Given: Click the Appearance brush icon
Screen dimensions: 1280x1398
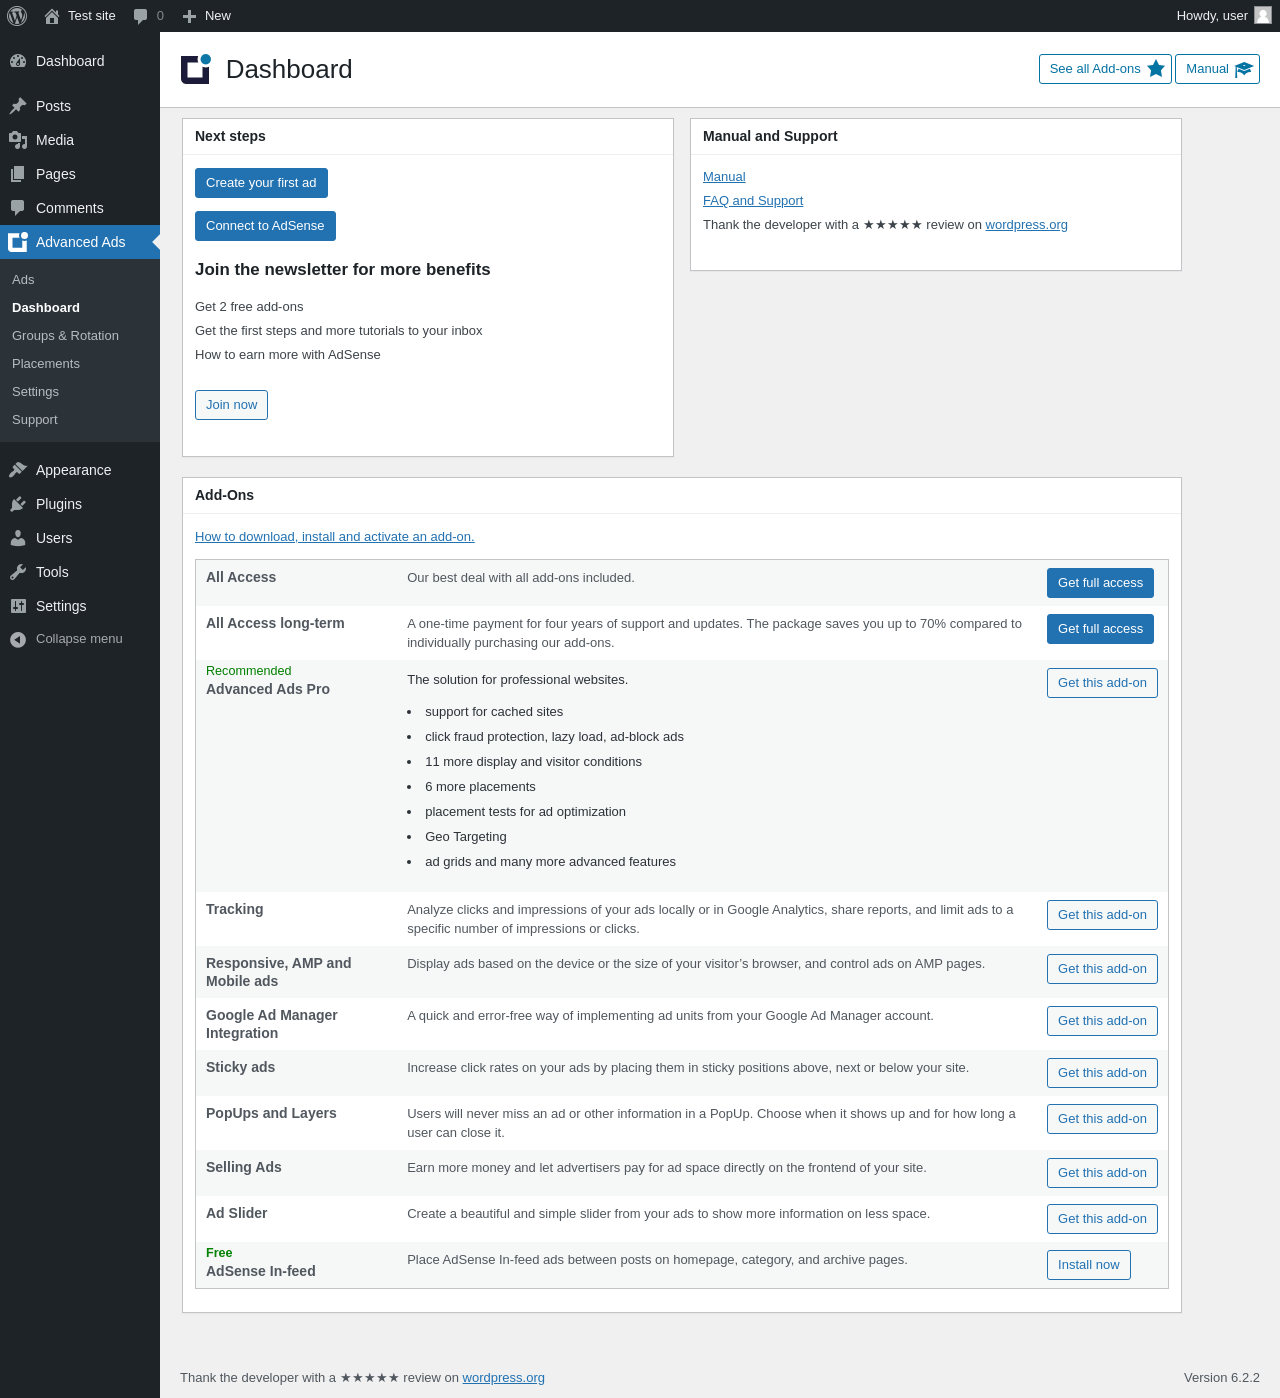Looking at the screenshot, I should point(18,470).
